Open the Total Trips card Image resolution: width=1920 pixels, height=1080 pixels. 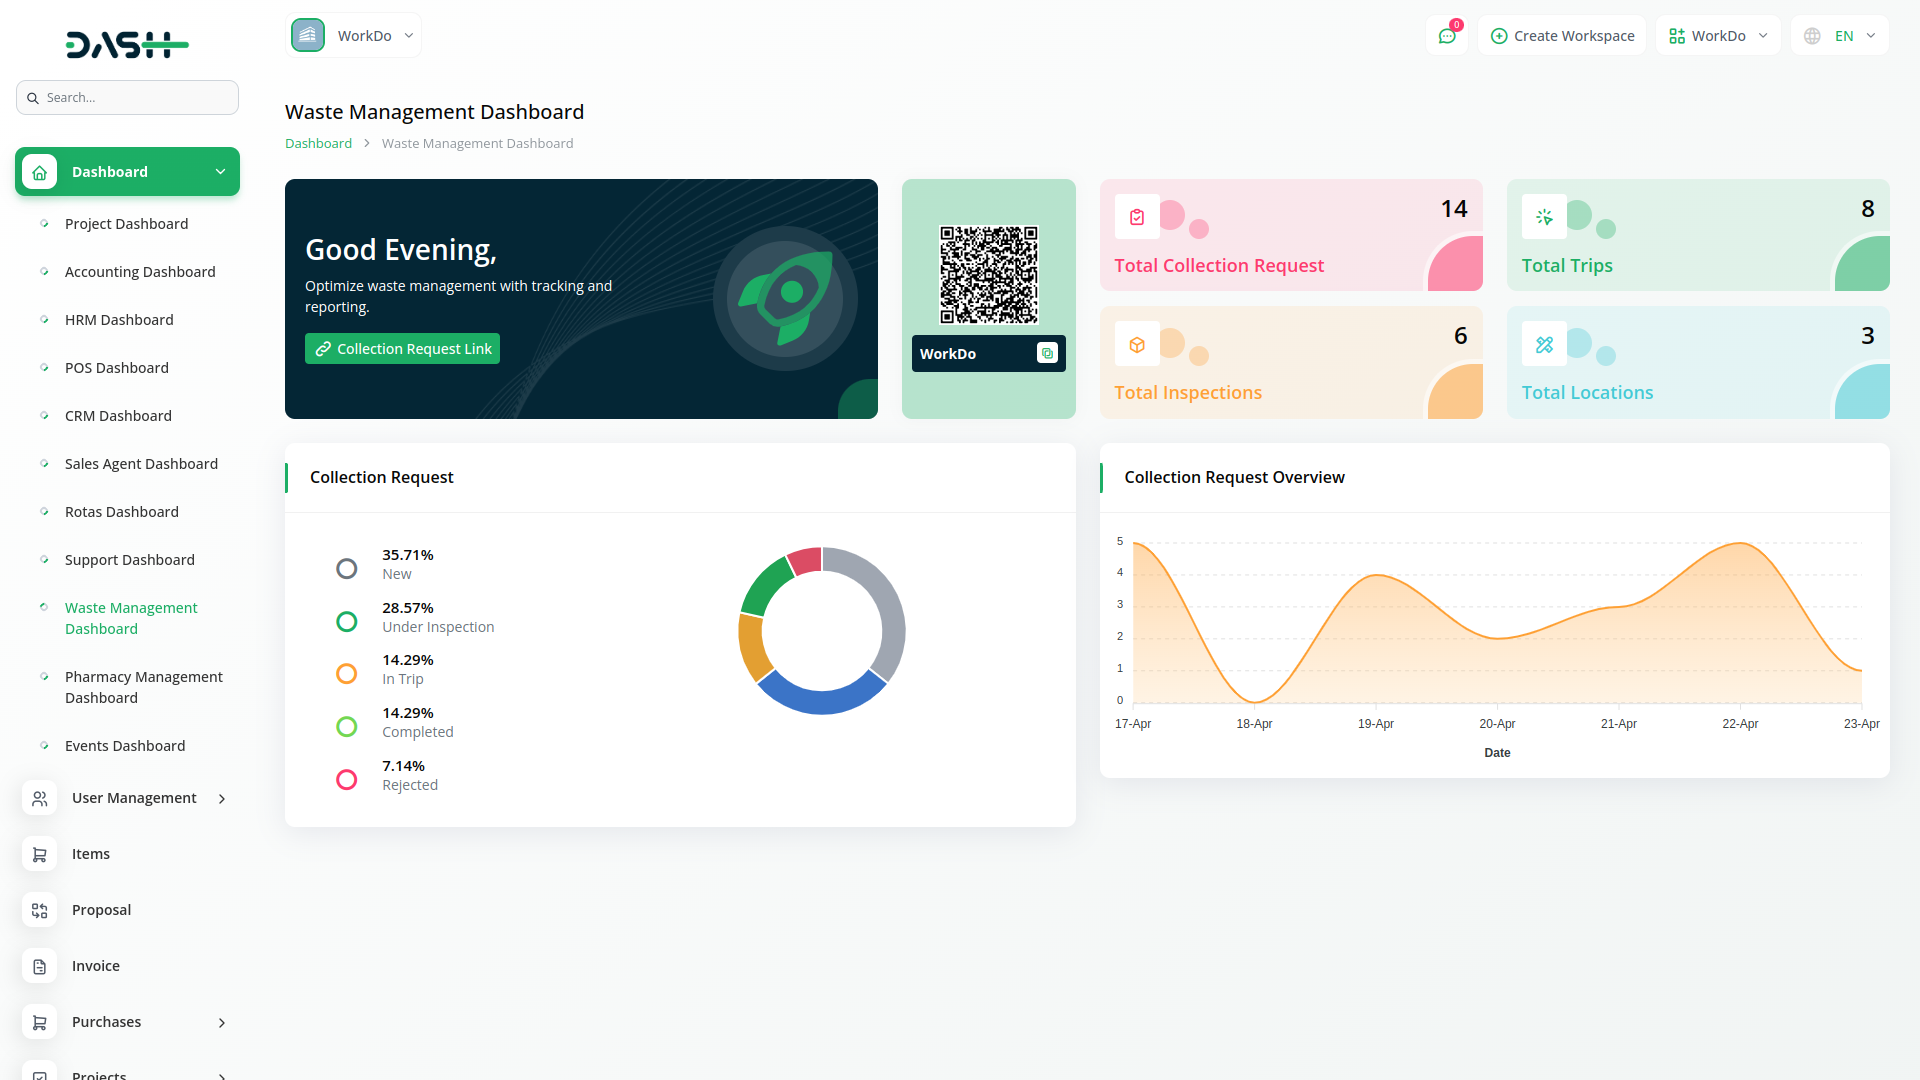coord(1698,235)
